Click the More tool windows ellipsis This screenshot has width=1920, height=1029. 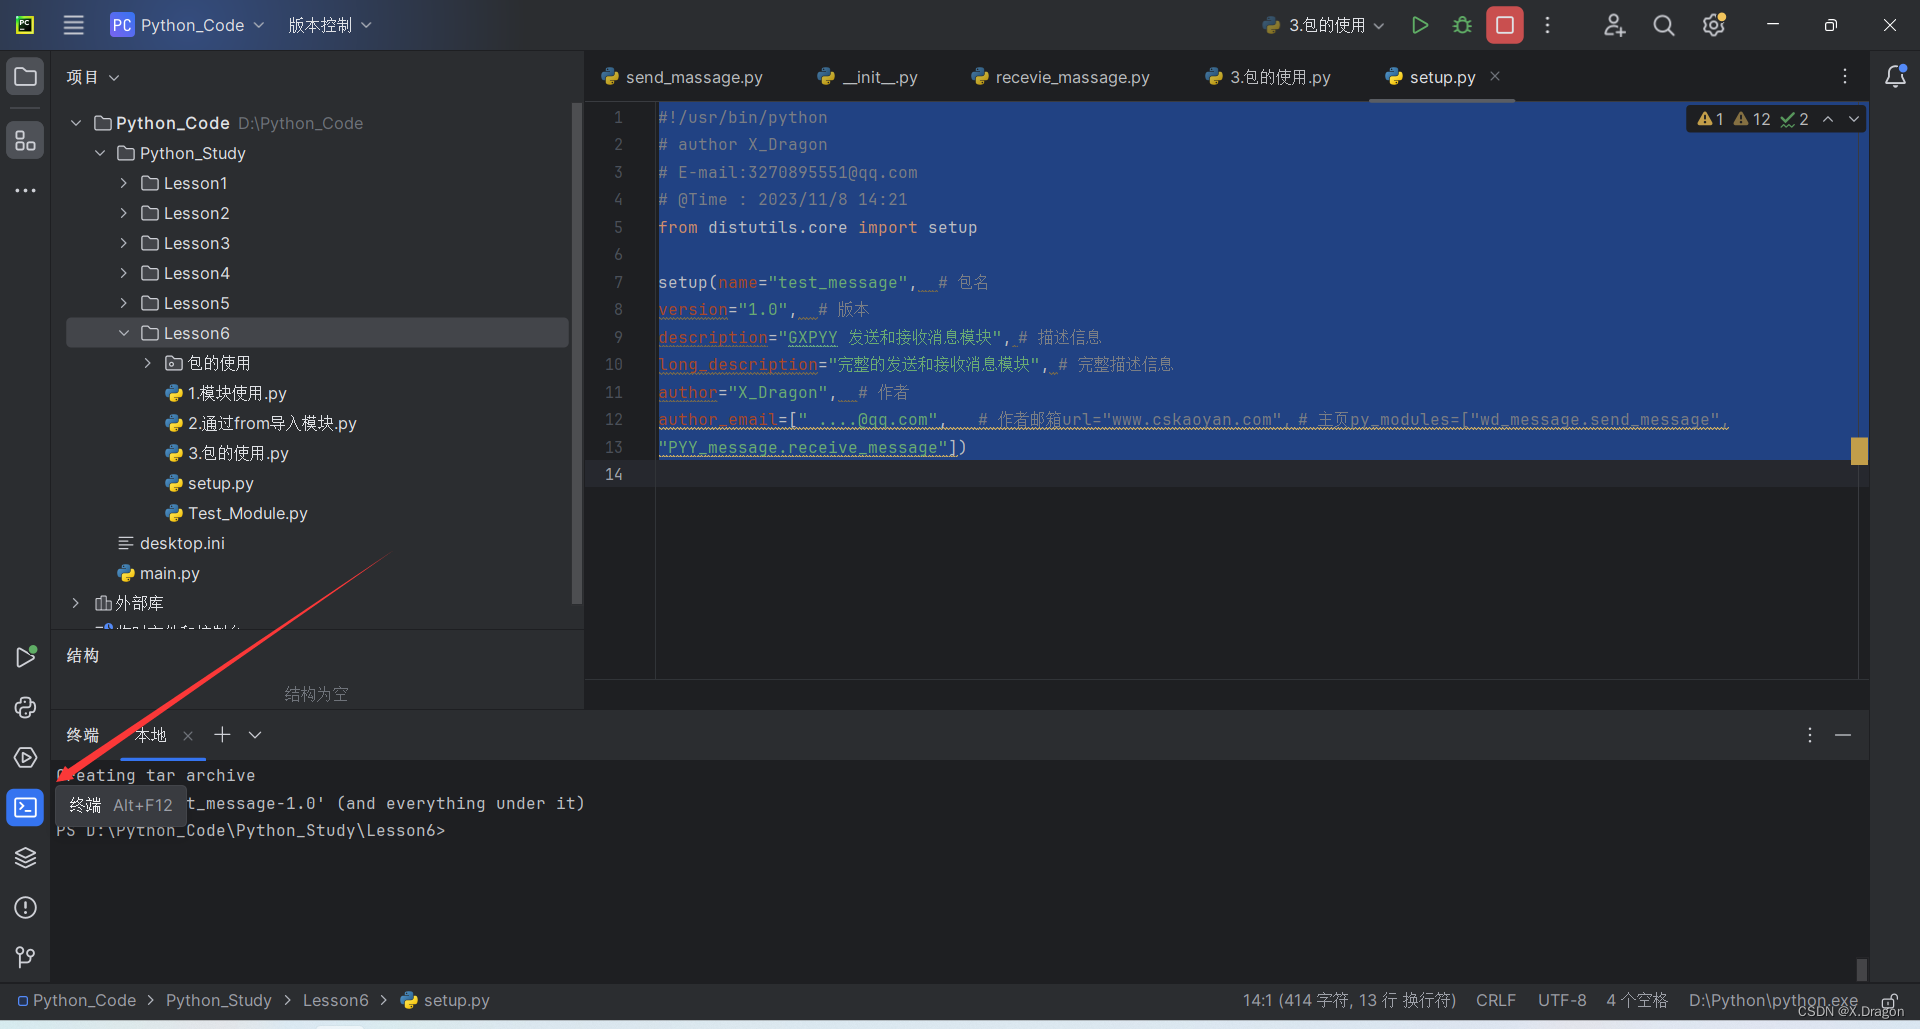[x=25, y=190]
